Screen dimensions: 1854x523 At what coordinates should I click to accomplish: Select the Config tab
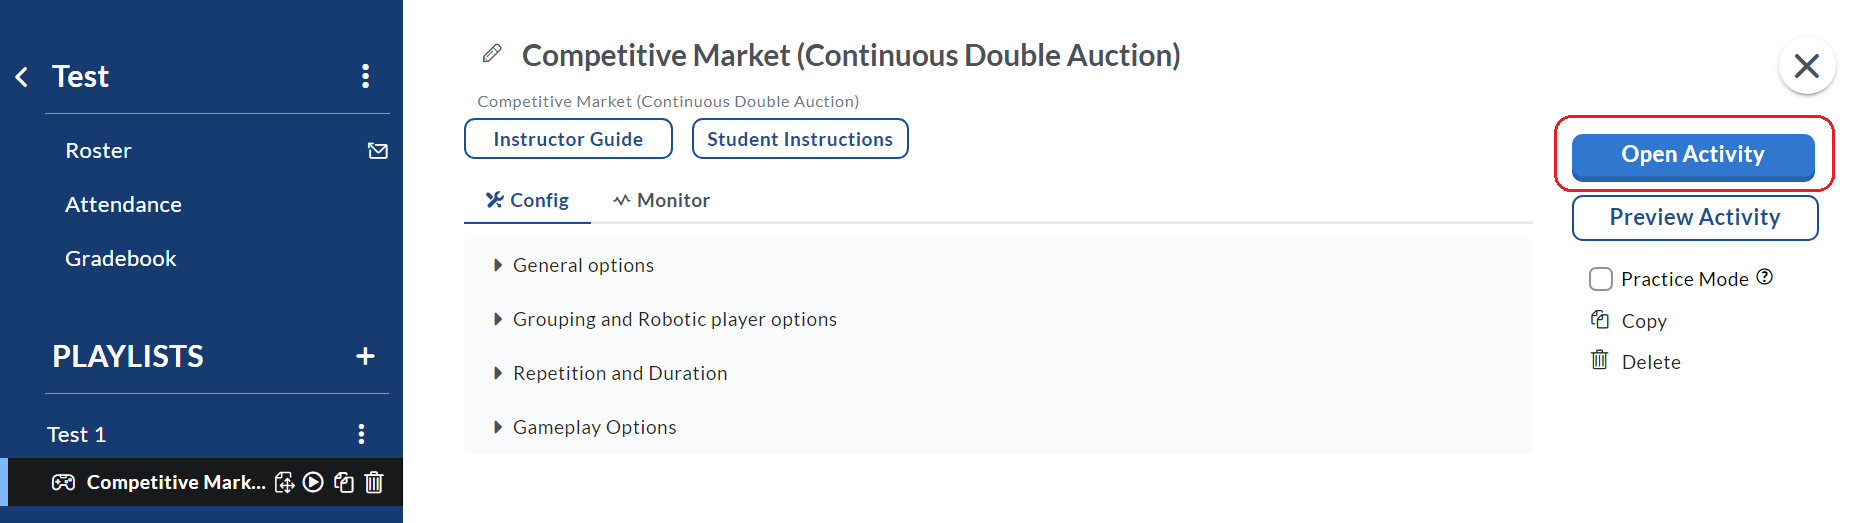pyautogui.click(x=527, y=200)
